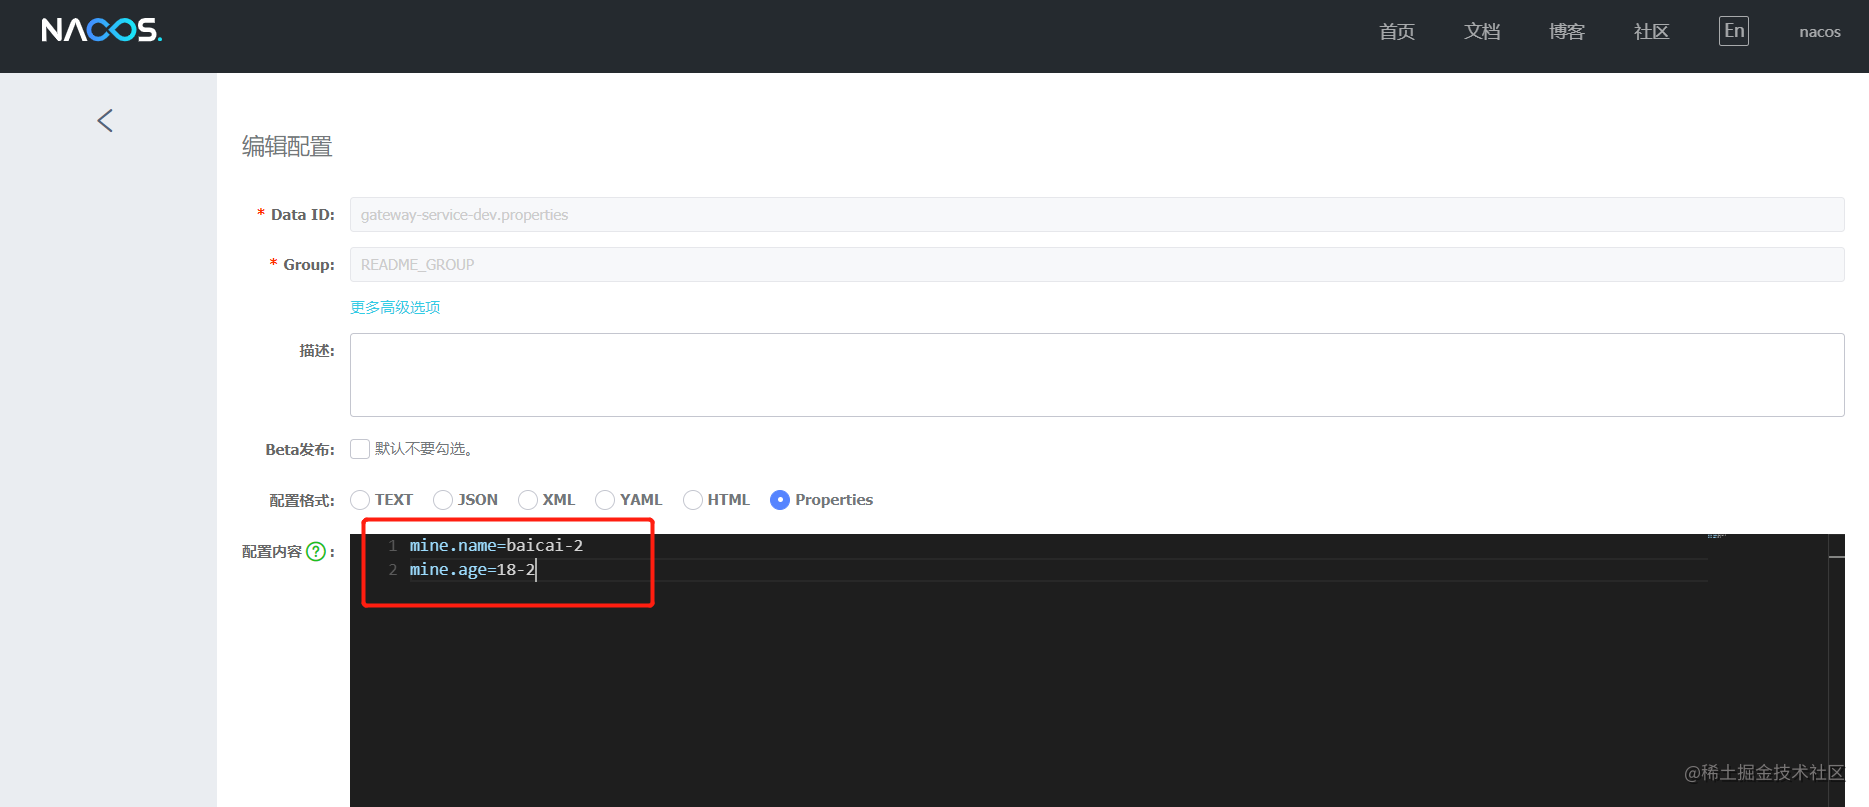Image resolution: width=1869 pixels, height=807 pixels.
Task: Expand 更多高级选项 advanced options
Action: 395,308
